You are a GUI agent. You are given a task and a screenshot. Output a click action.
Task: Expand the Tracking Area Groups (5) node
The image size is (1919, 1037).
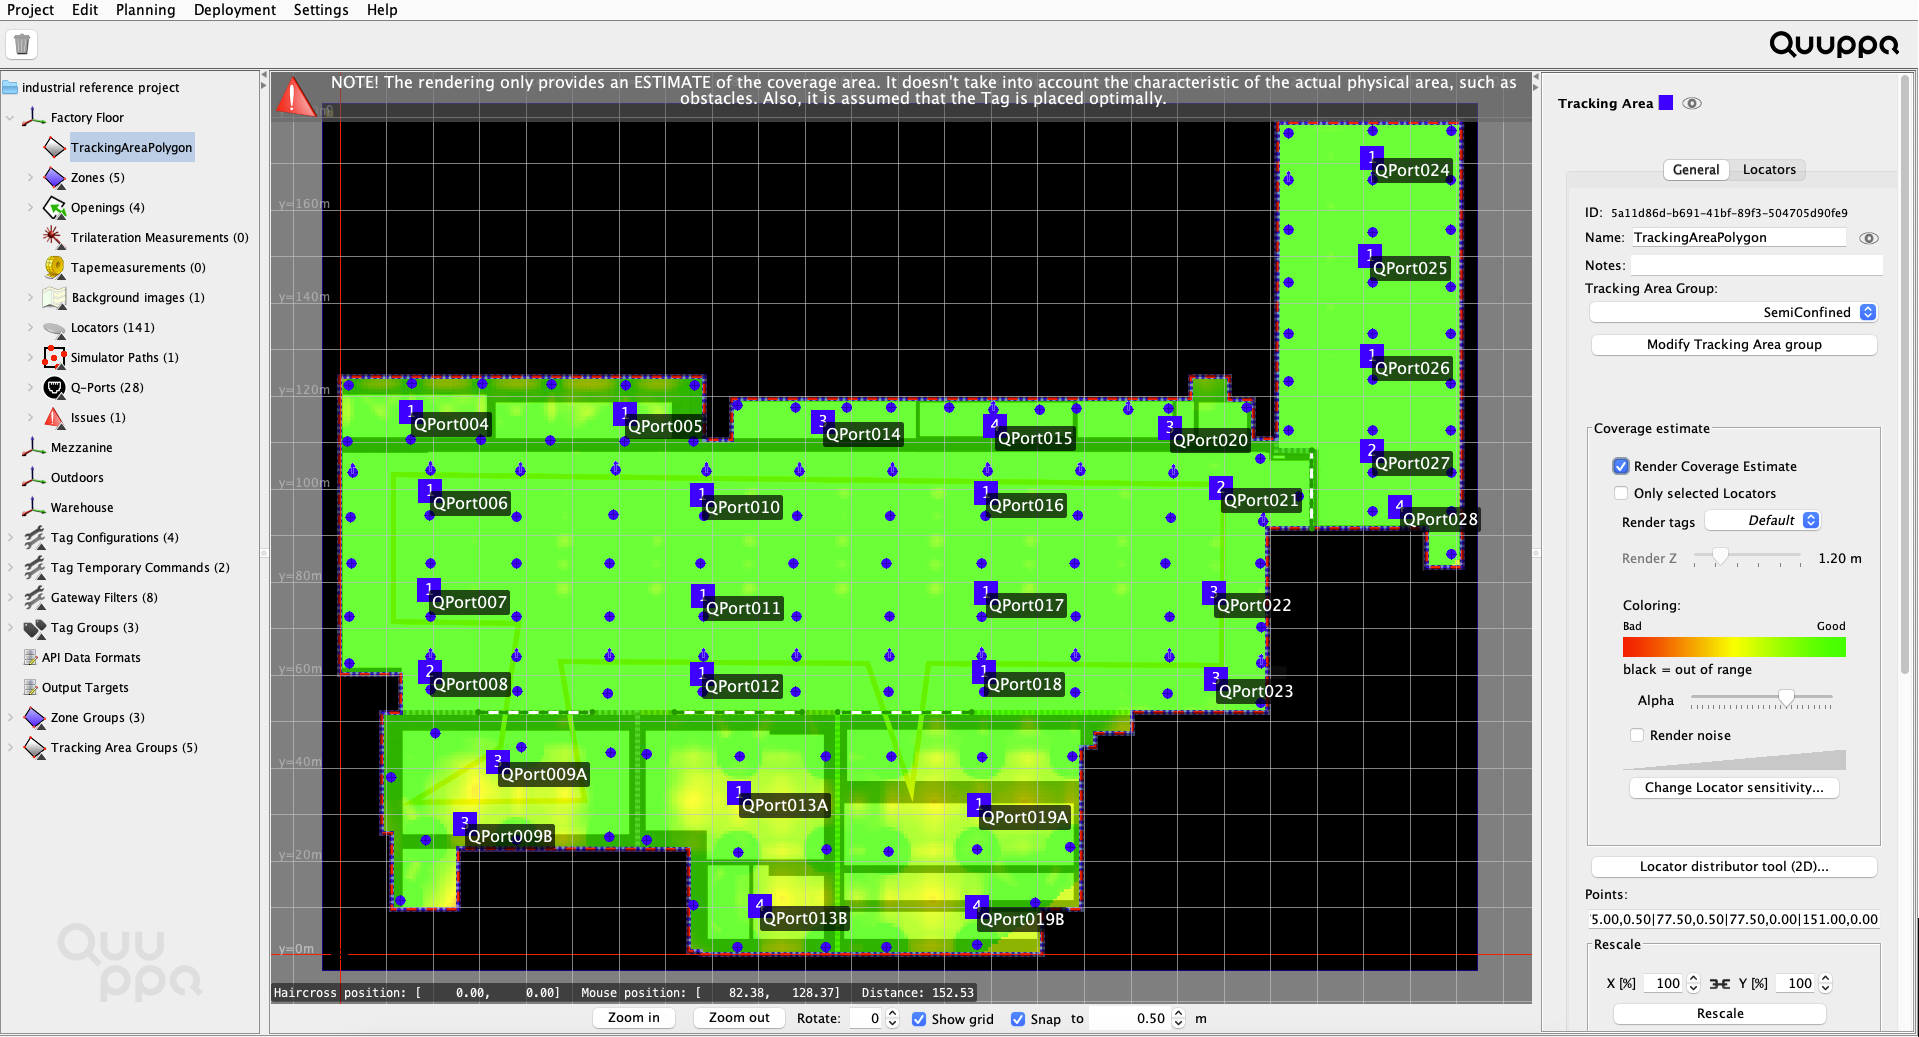[x=11, y=747]
